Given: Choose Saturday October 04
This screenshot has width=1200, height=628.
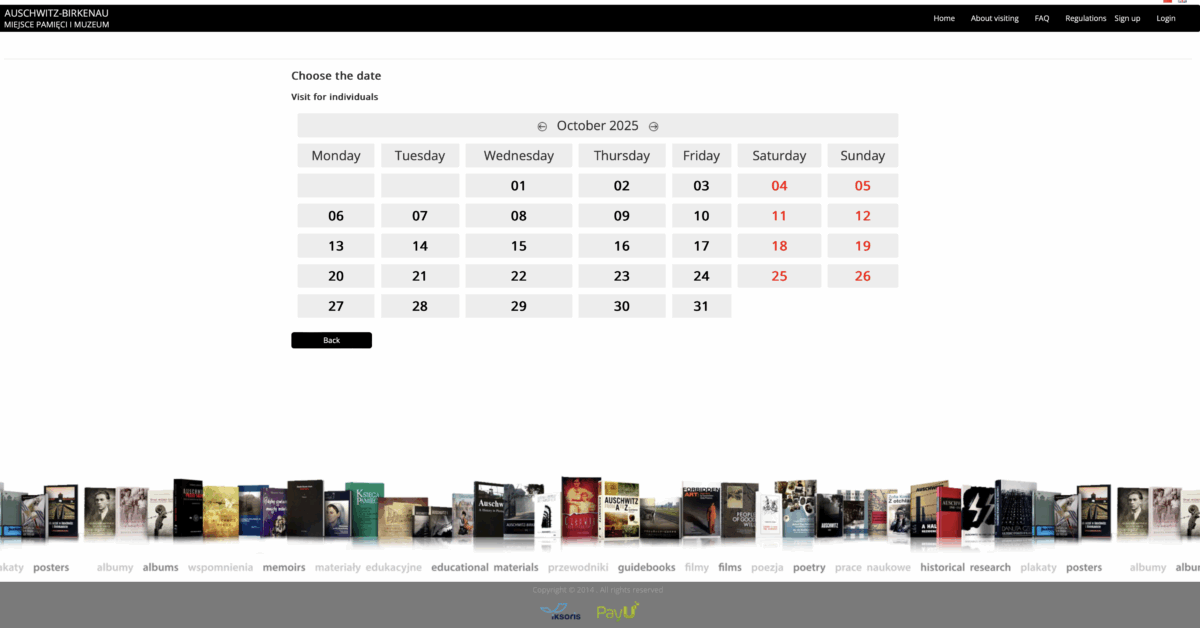Looking at the screenshot, I should click(x=779, y=186).
